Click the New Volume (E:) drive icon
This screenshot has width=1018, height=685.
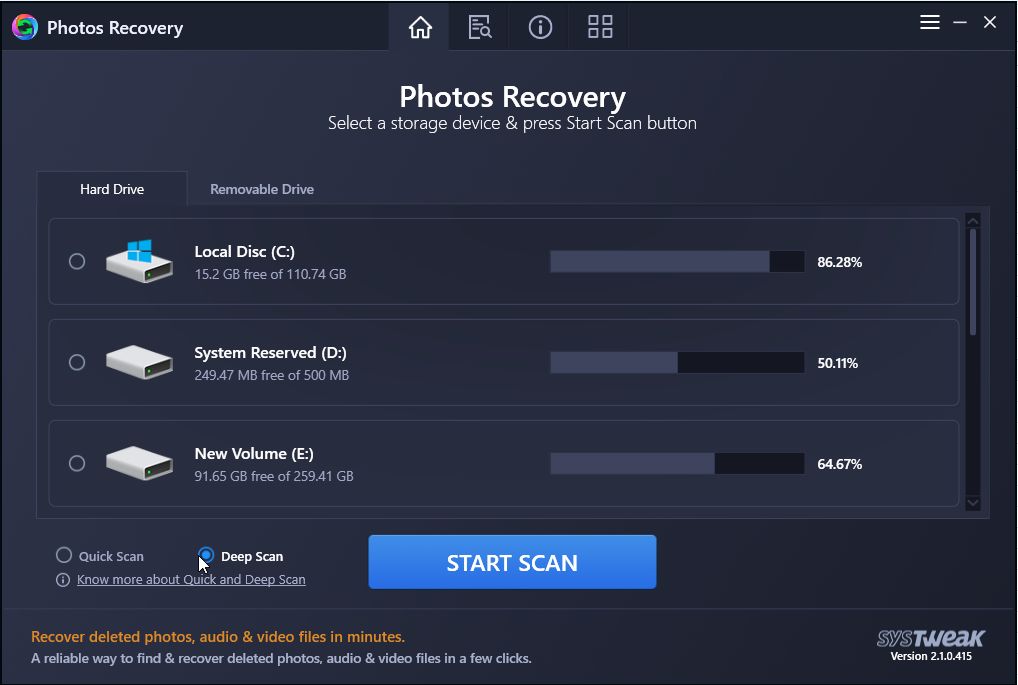point(140,463)
